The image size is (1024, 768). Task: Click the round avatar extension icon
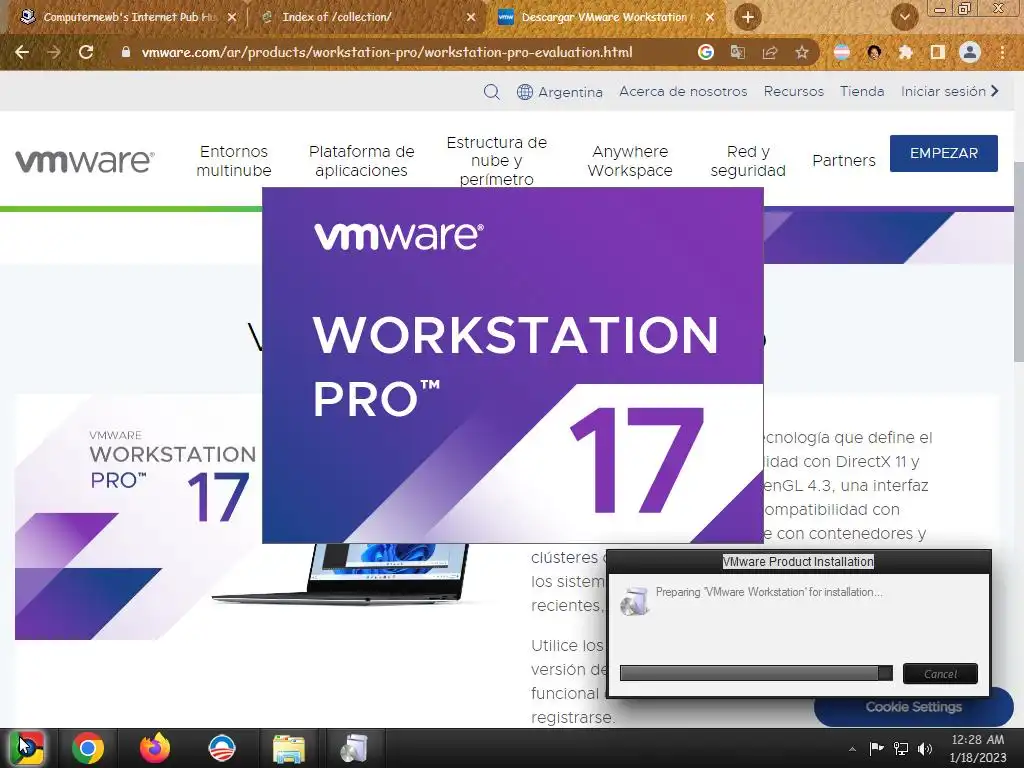[x=874, y=52]
